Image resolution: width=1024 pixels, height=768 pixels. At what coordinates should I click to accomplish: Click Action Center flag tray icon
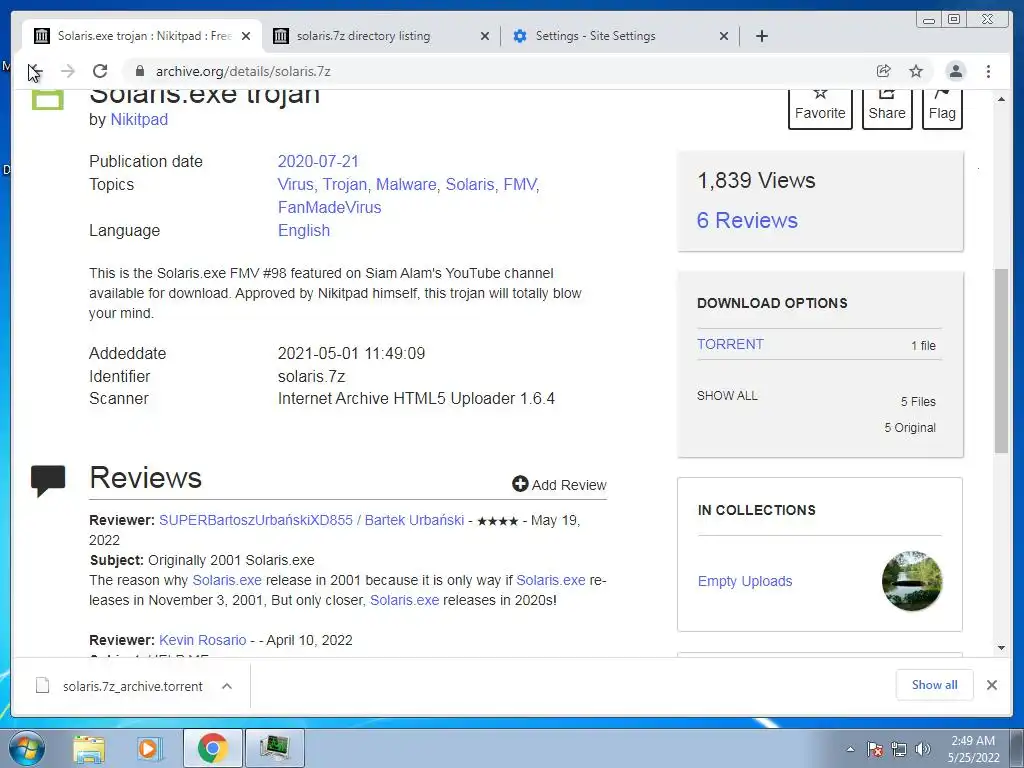(874, 749)
